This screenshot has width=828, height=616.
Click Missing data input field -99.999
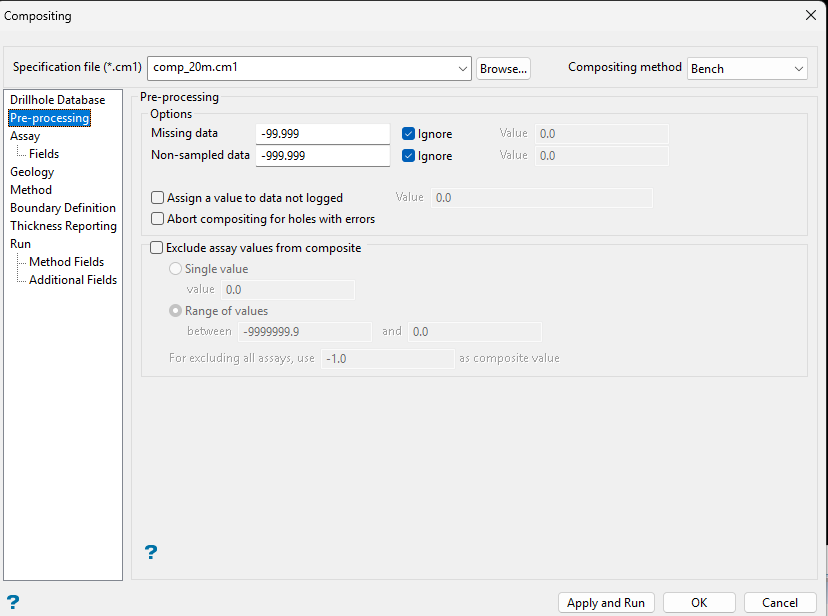point(323,134)
